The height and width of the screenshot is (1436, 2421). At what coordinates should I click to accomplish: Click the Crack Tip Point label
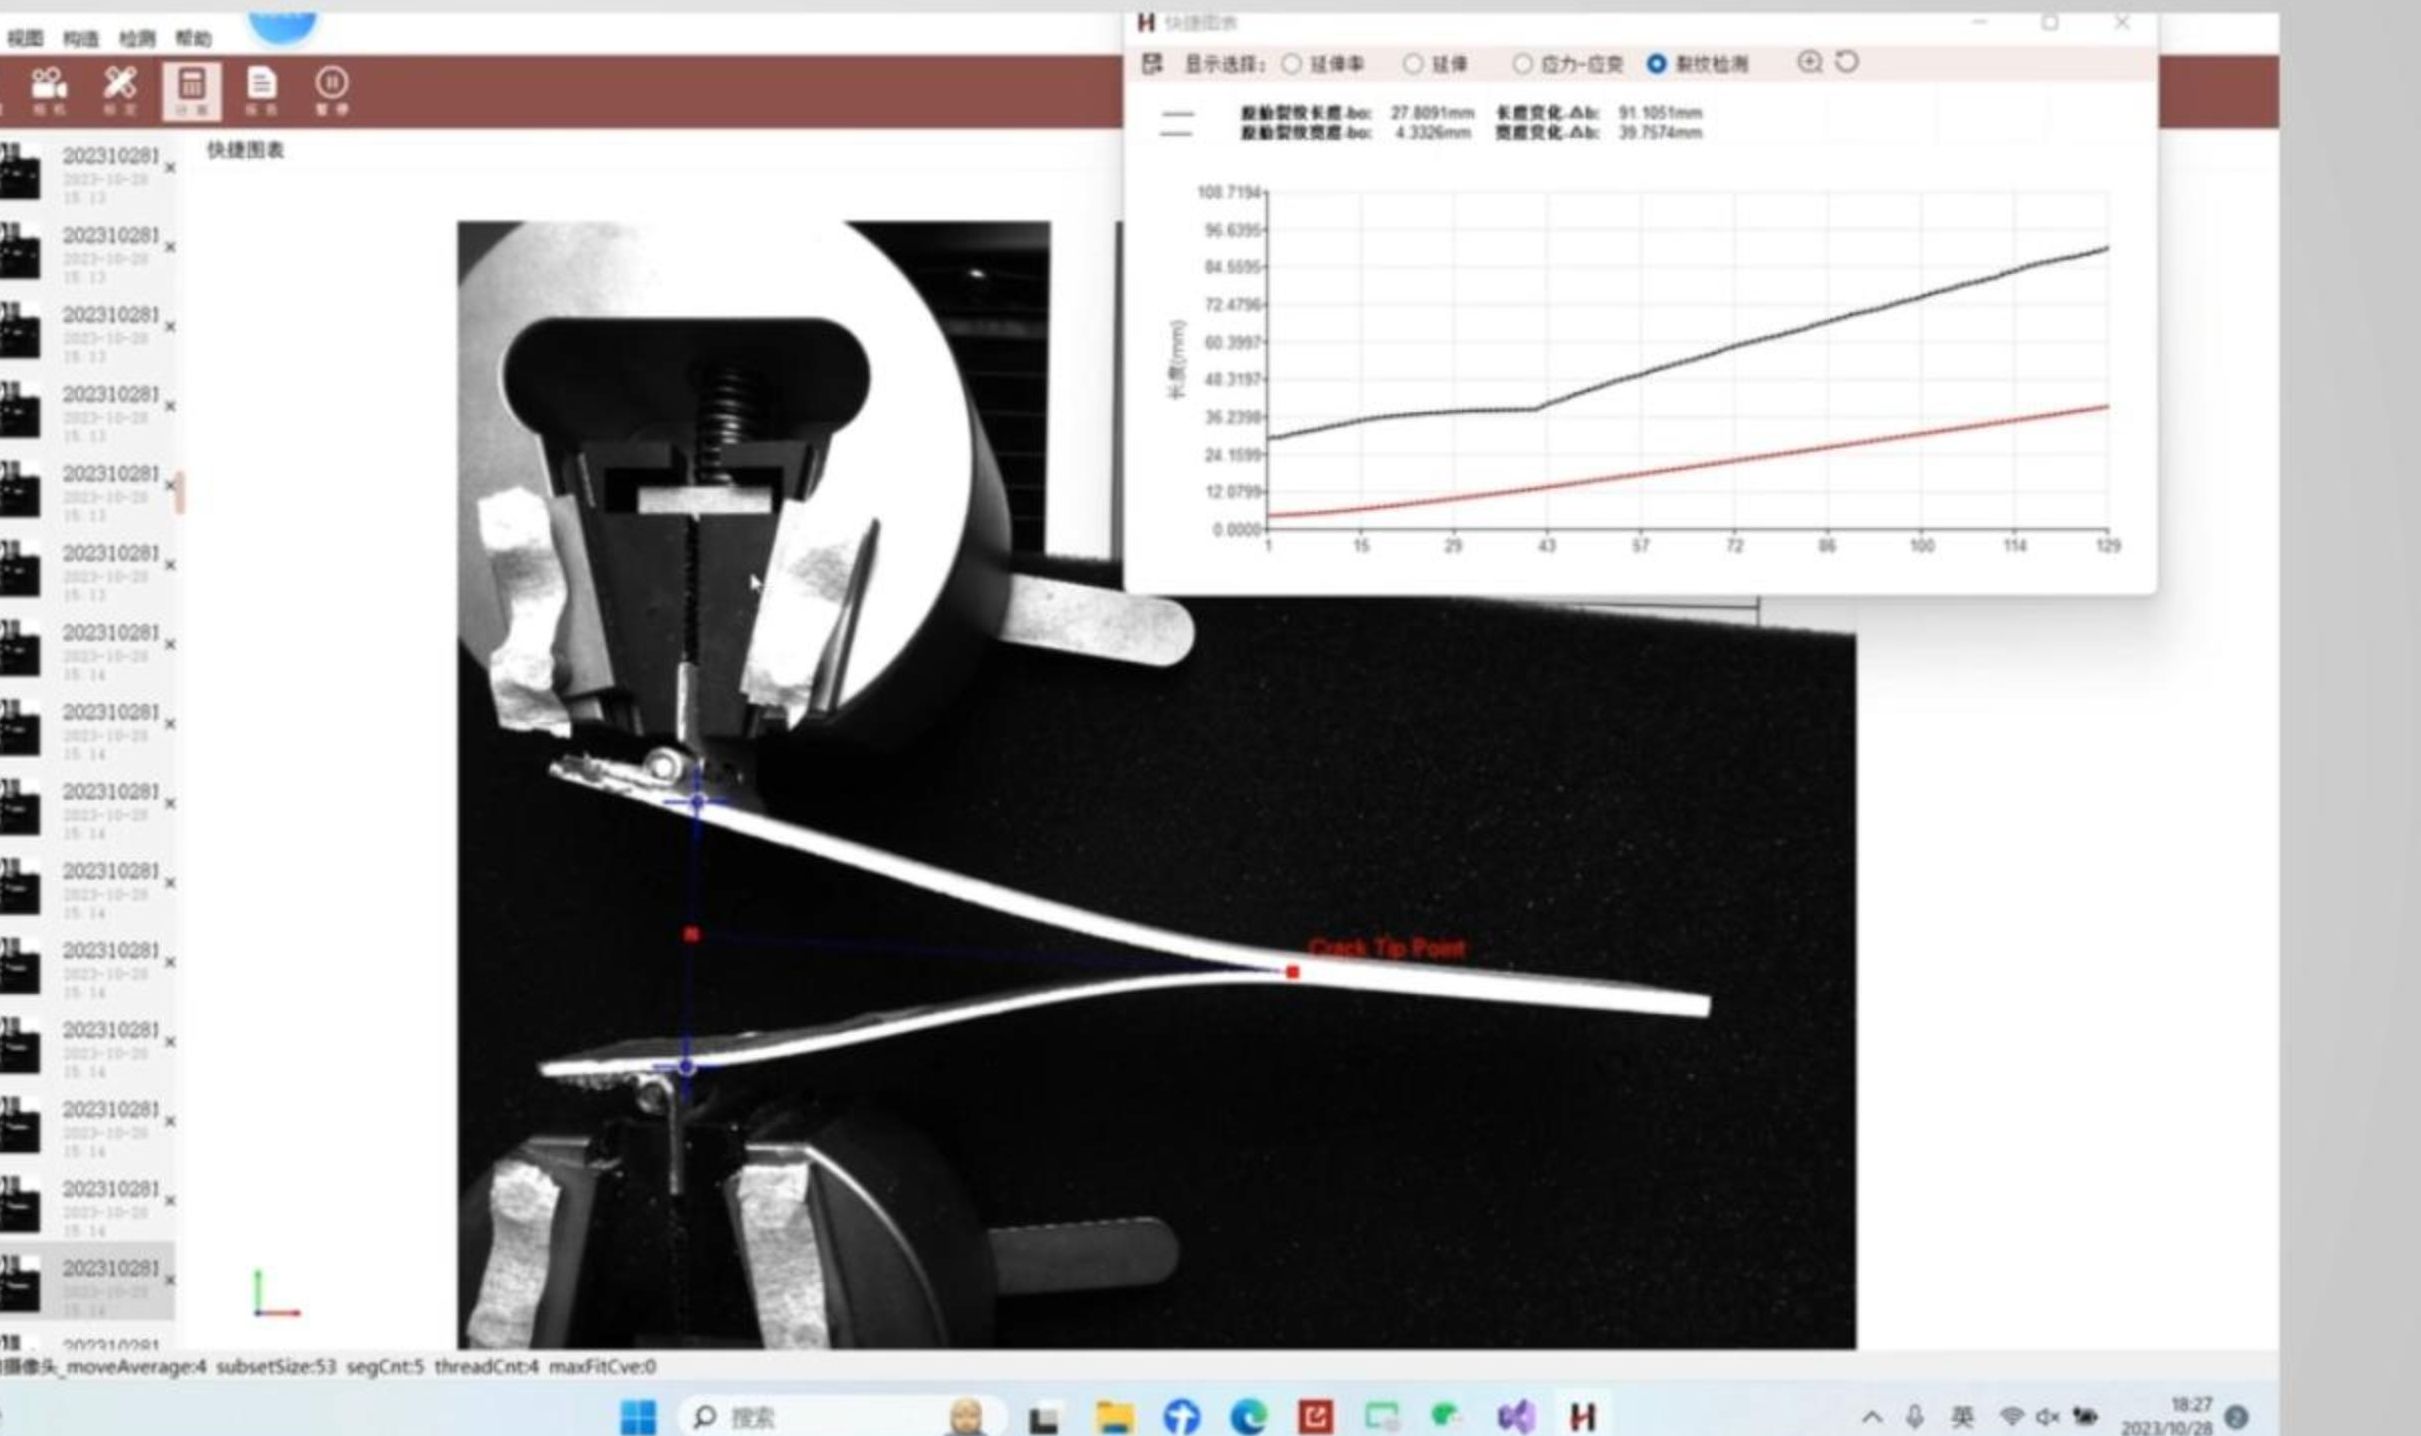[x=1386, y=948]
